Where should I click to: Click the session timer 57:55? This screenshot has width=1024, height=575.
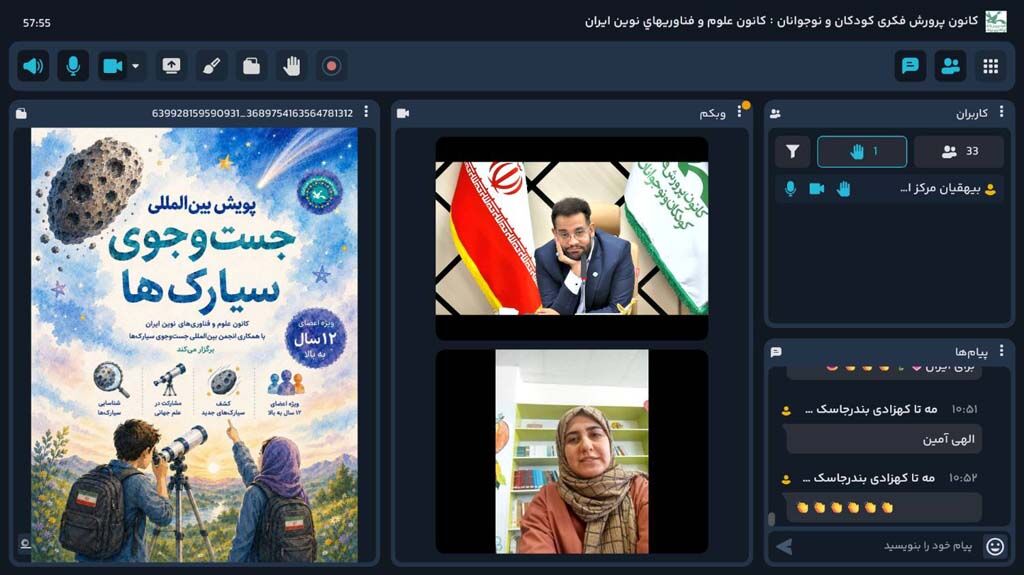pos(37,23)
